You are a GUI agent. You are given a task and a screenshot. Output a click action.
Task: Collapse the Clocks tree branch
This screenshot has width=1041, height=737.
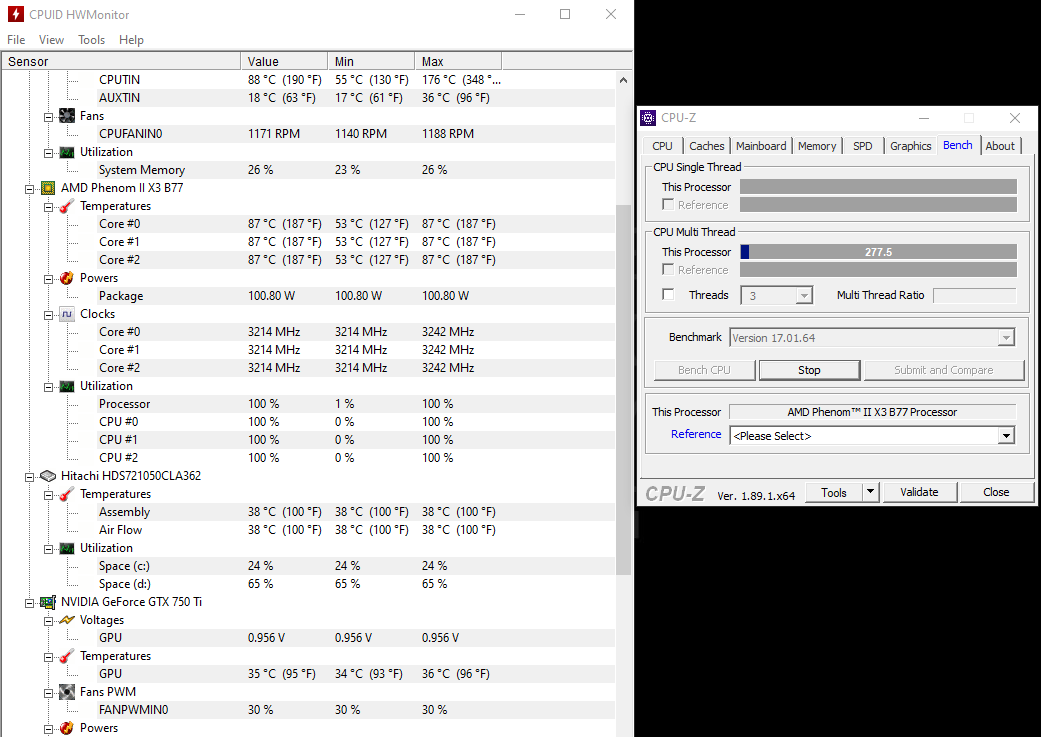pos(48,315)
